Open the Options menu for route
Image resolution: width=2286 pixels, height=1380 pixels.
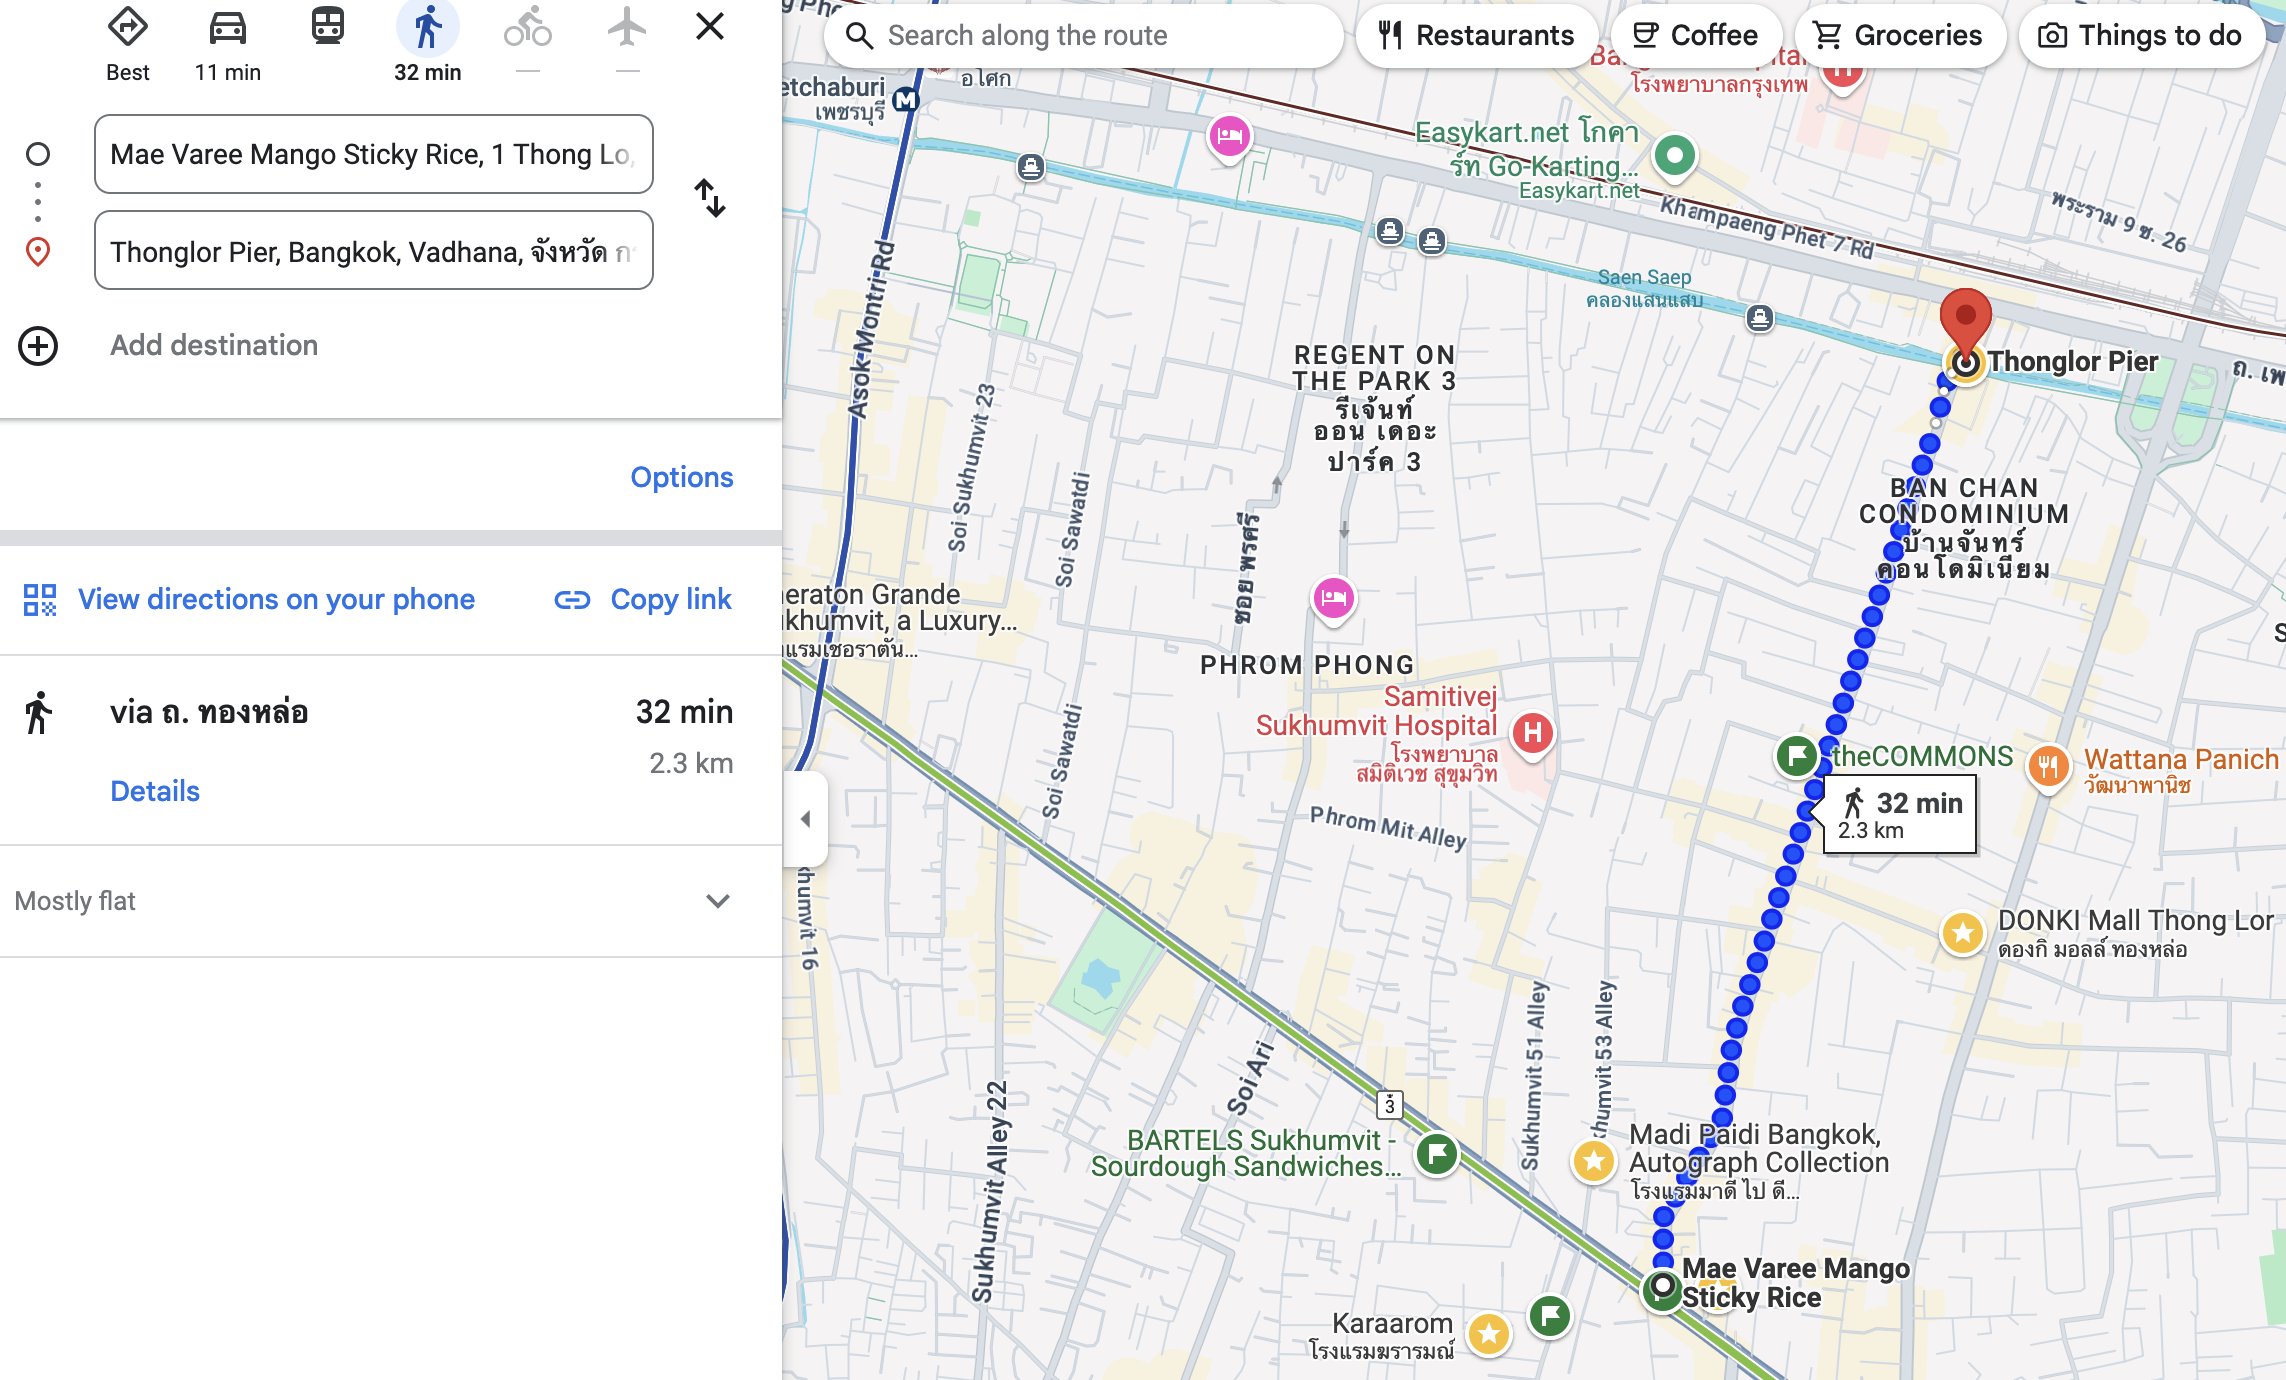pyautogui.click(x=681, y=477)
